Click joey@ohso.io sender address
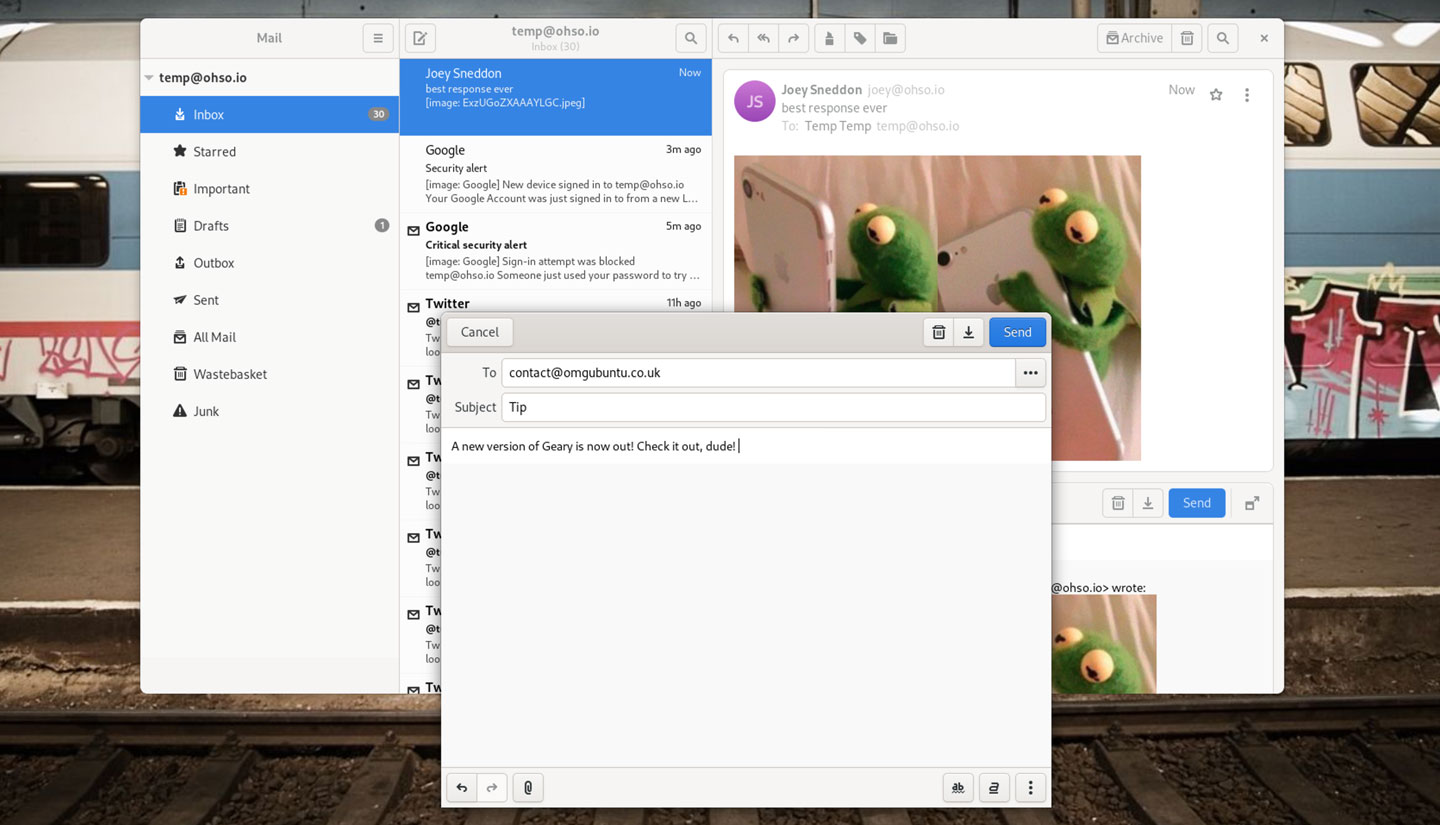Image resolution: width=1440 pixels, height=825 pixels. 906,90
